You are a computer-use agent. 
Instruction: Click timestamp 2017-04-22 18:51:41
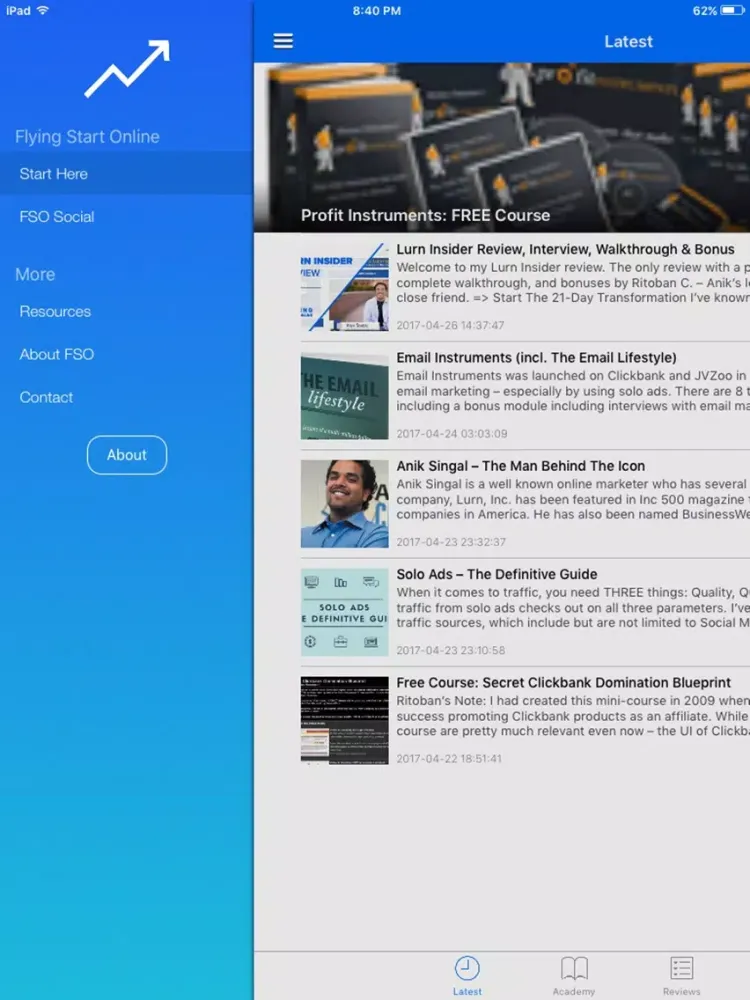[449, 759]
